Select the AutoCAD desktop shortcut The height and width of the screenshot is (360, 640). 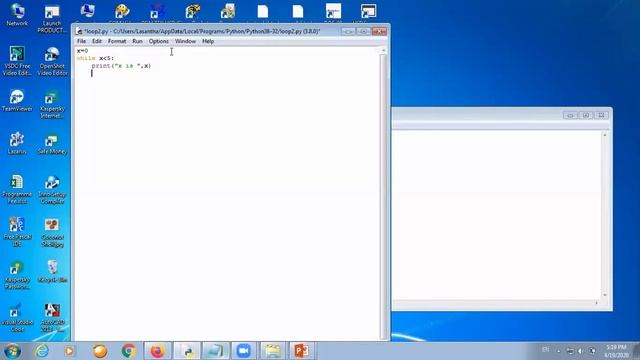pos(52,318)
